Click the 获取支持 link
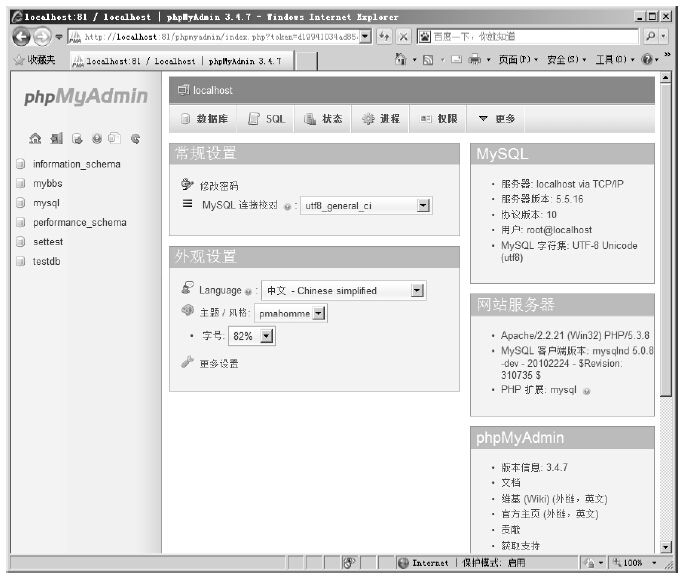 click(520, 545)
